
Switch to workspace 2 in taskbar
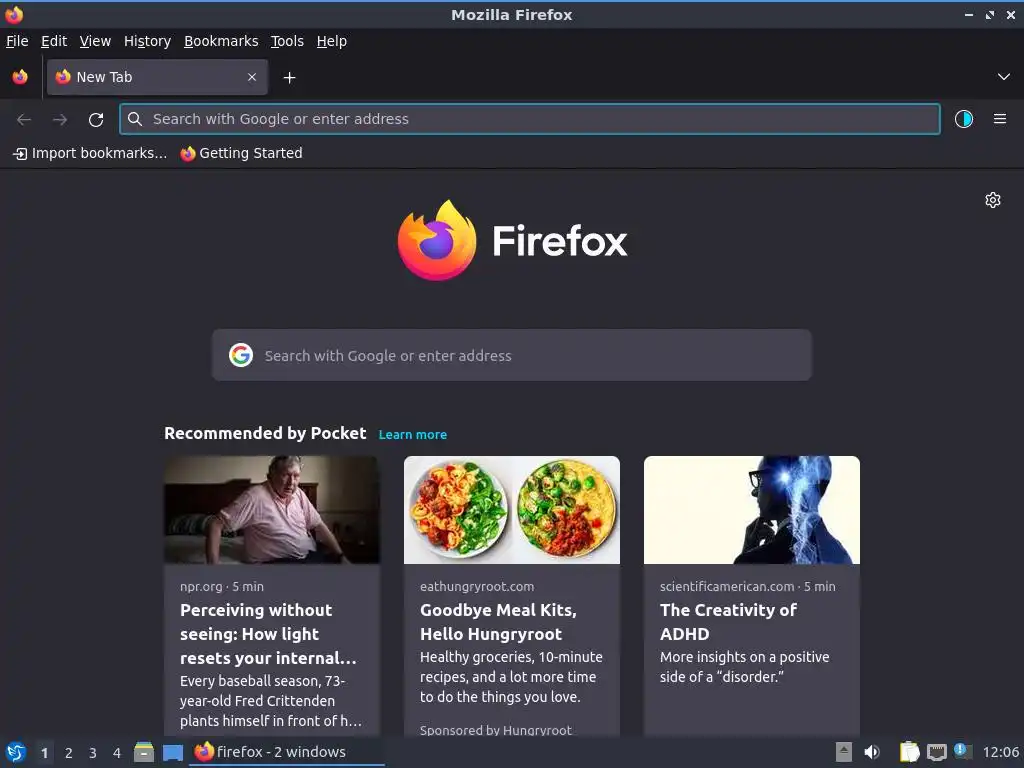tap(69, 752)
